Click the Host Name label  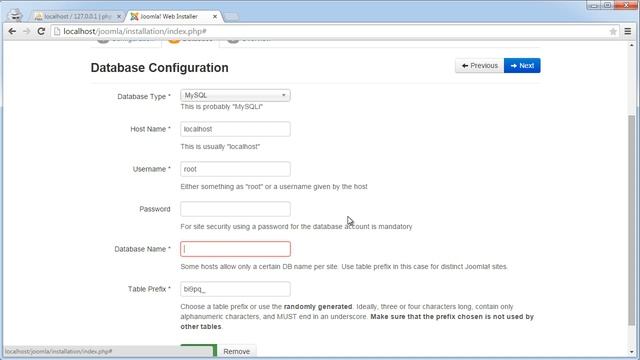point(150,129)
